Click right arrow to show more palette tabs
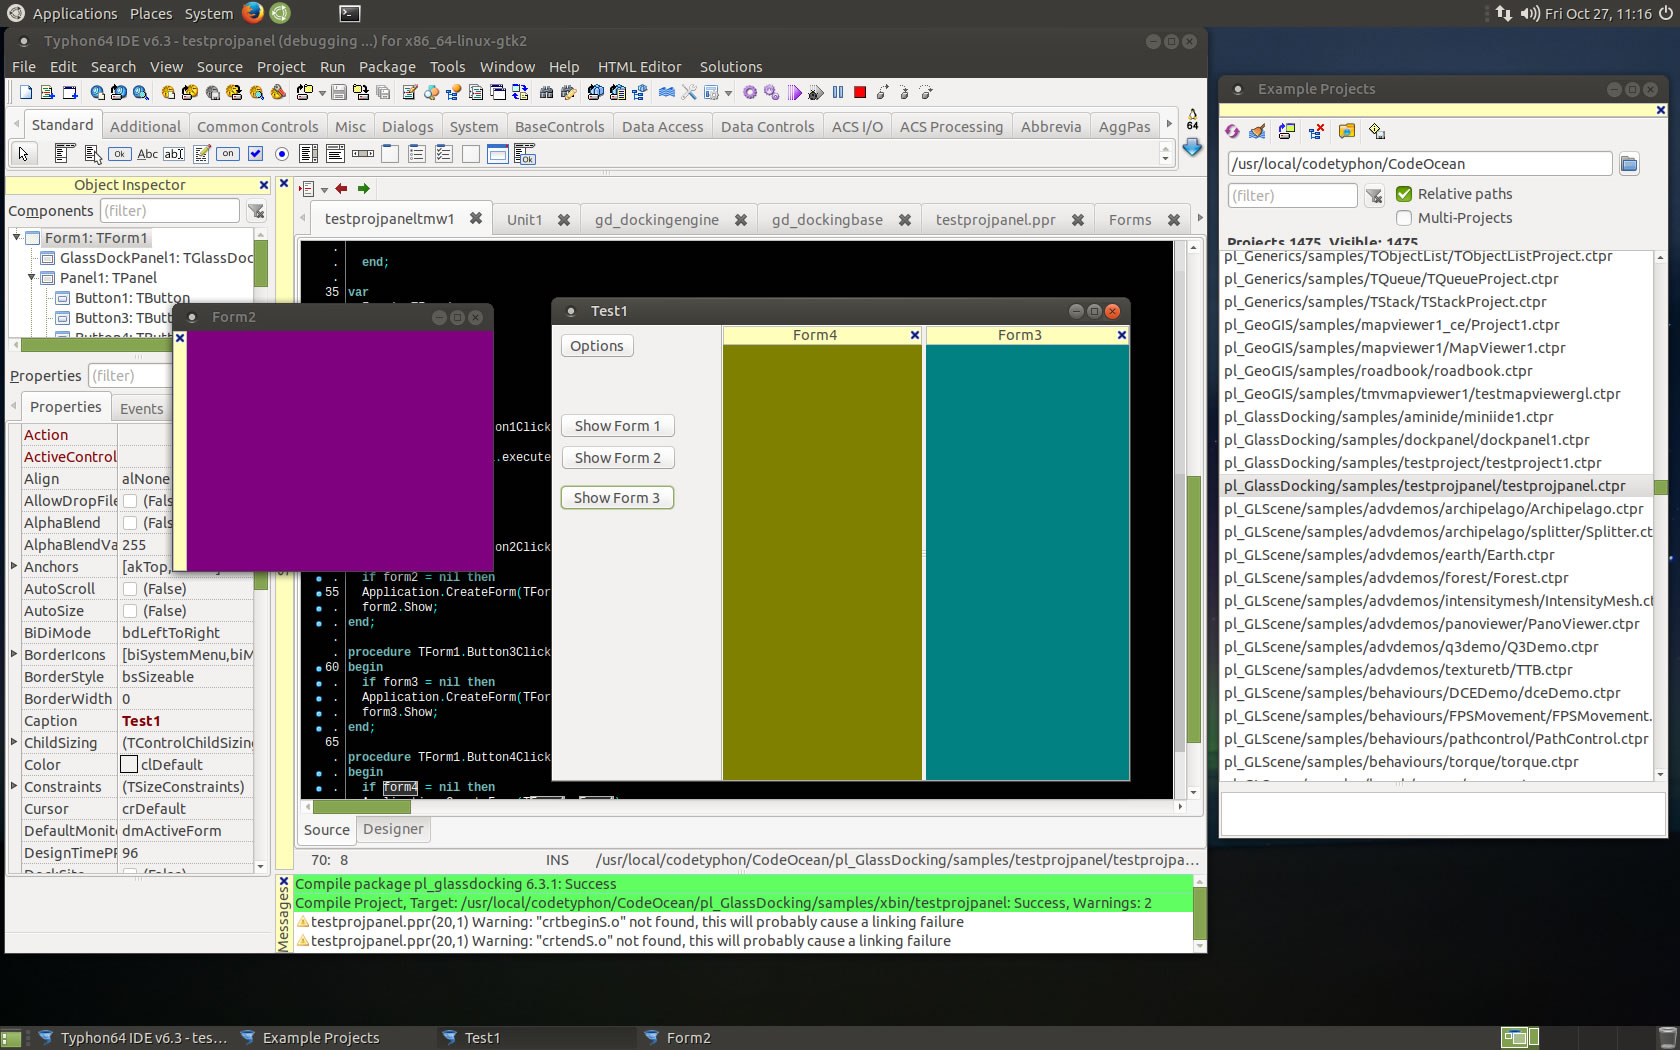This screenshot has width=1680, height=1050. click(1169, 125)
